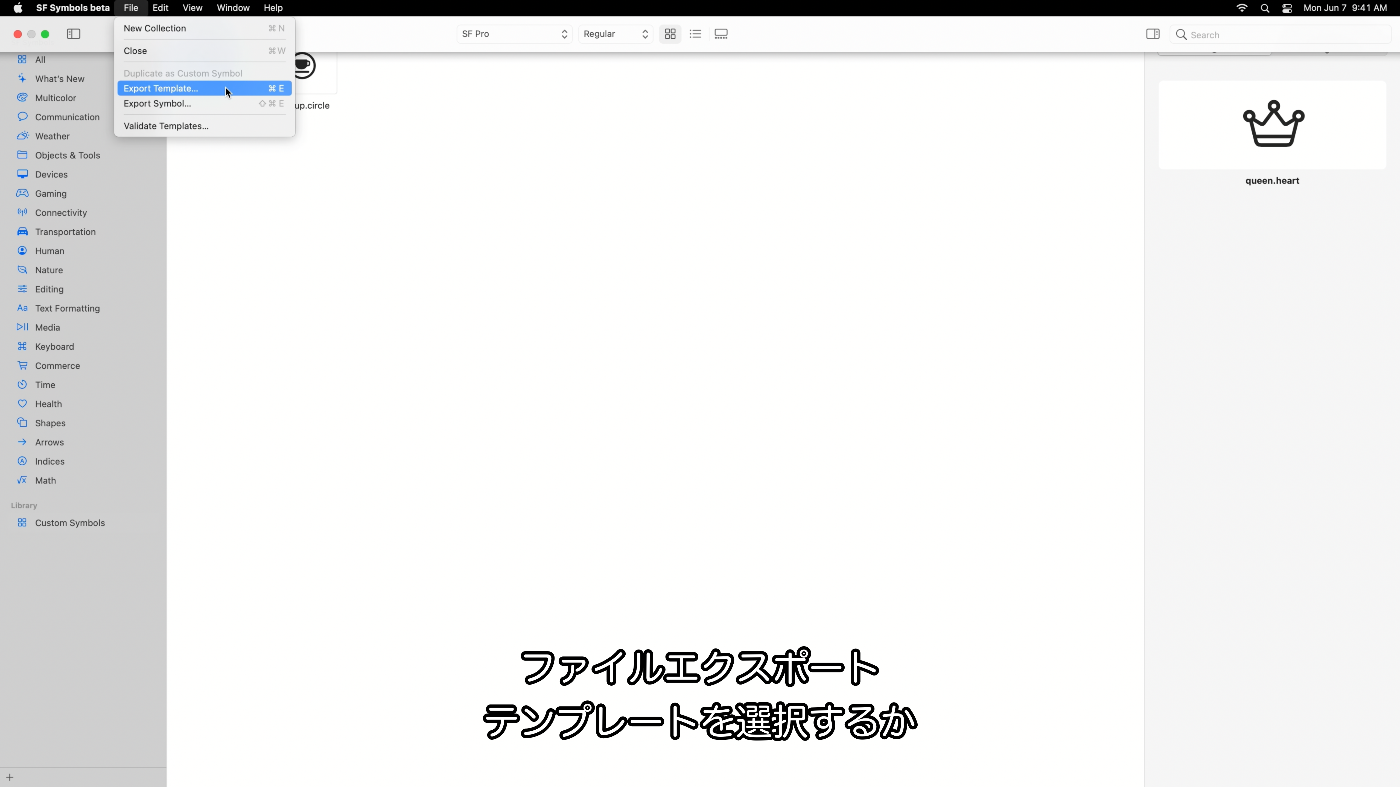Select the Multicolor palette icon
This screenshot has height=787, width=1400.
(22, 98)
